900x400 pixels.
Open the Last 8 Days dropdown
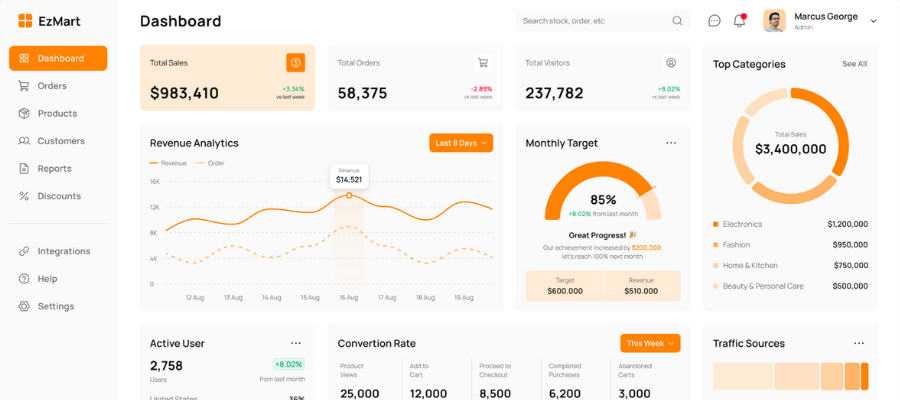[x=461, y=143]
